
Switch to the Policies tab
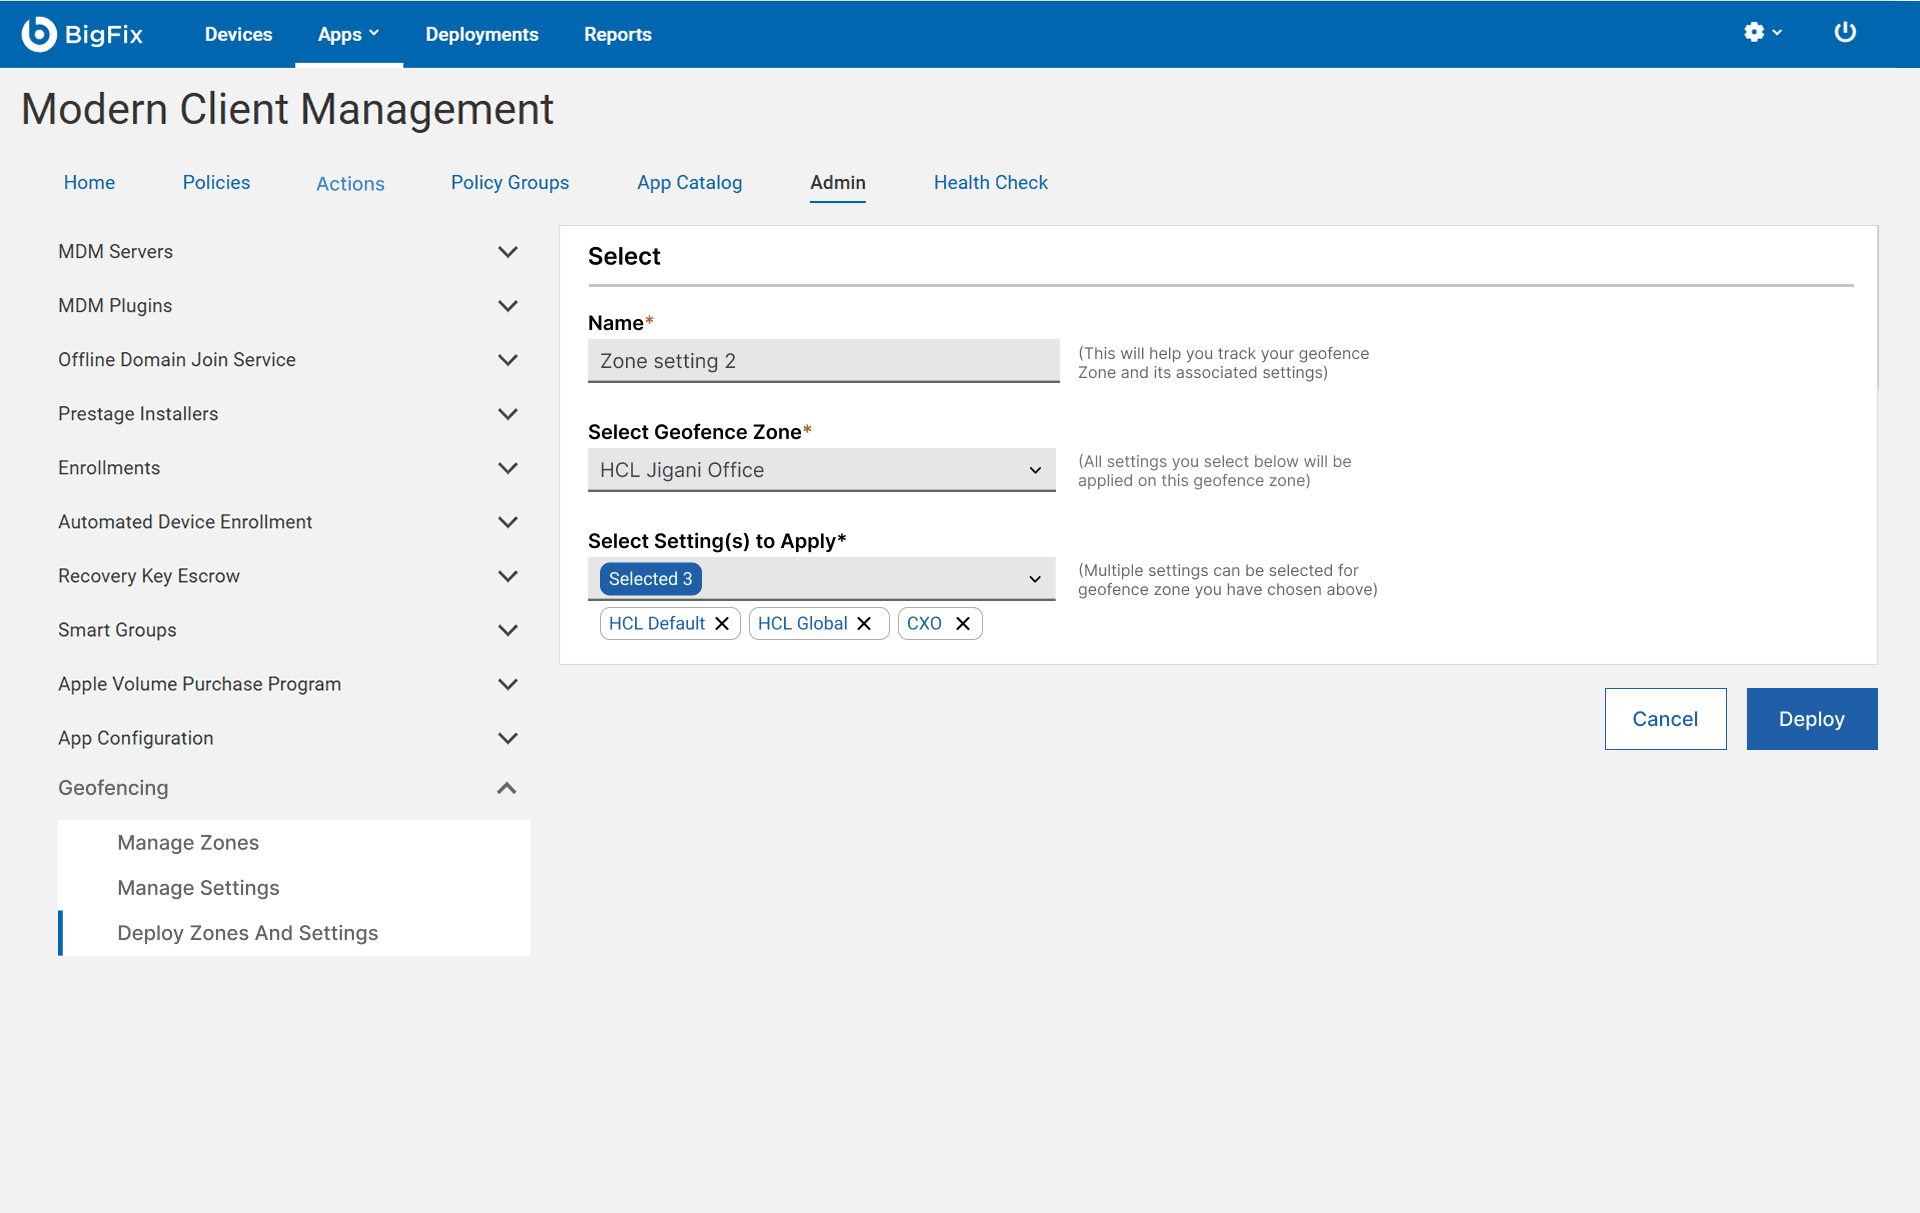coord(216,183)
